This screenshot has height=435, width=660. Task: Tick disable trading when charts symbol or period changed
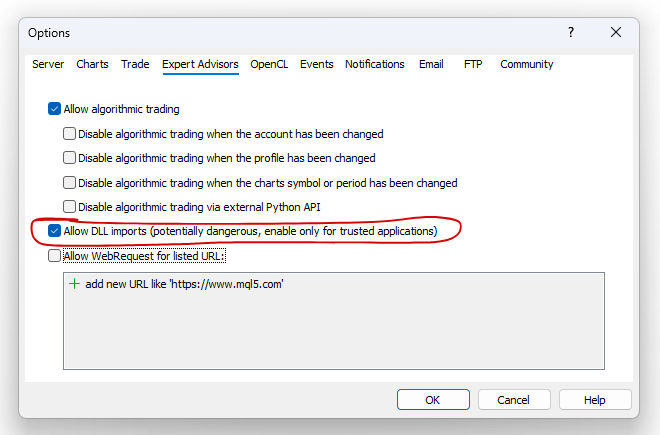70,183
